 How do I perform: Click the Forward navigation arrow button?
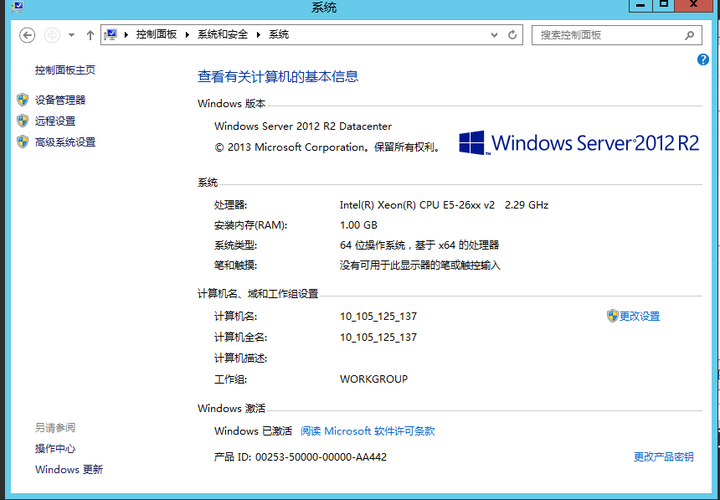[x=52, y=35]
